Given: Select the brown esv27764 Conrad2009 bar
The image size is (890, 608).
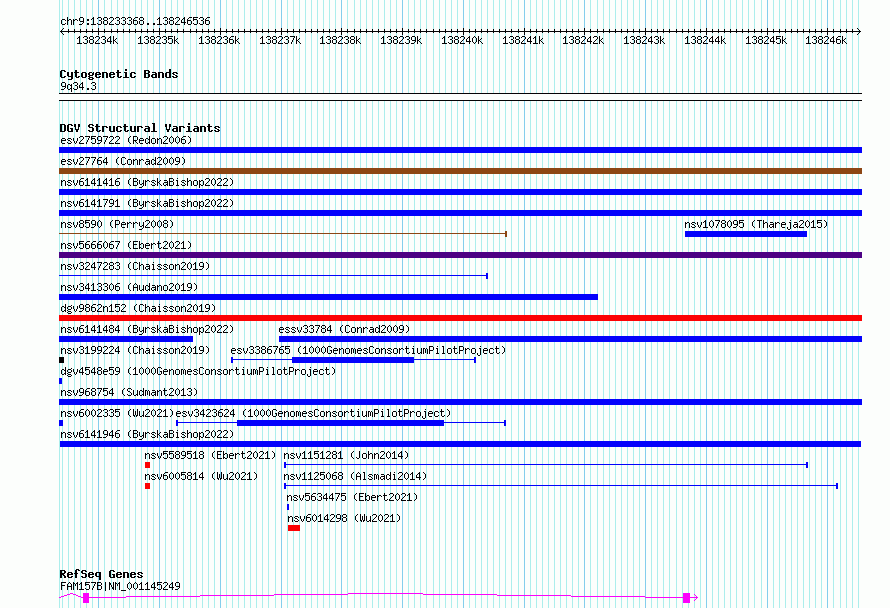Looking at the screenshot, I should [460, 171].
